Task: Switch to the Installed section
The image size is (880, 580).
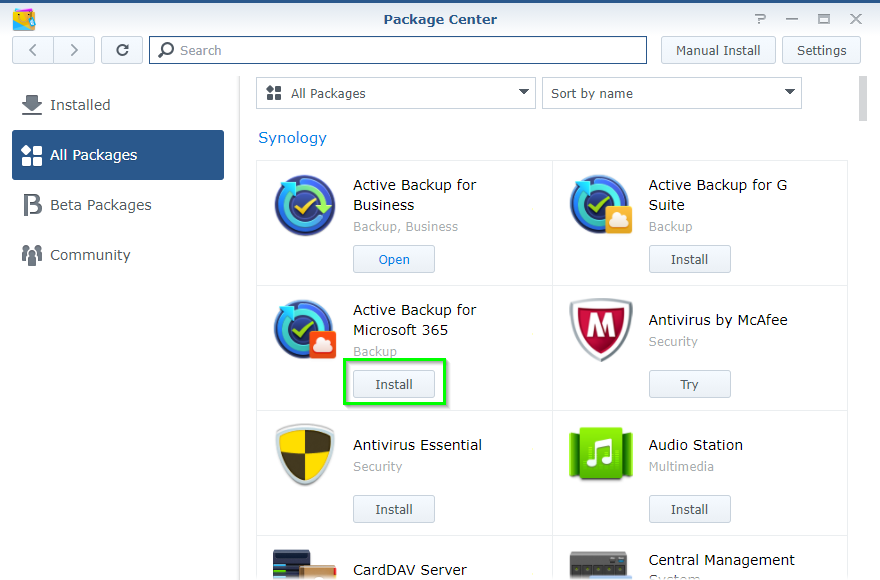Action: (x=118, y=105)
